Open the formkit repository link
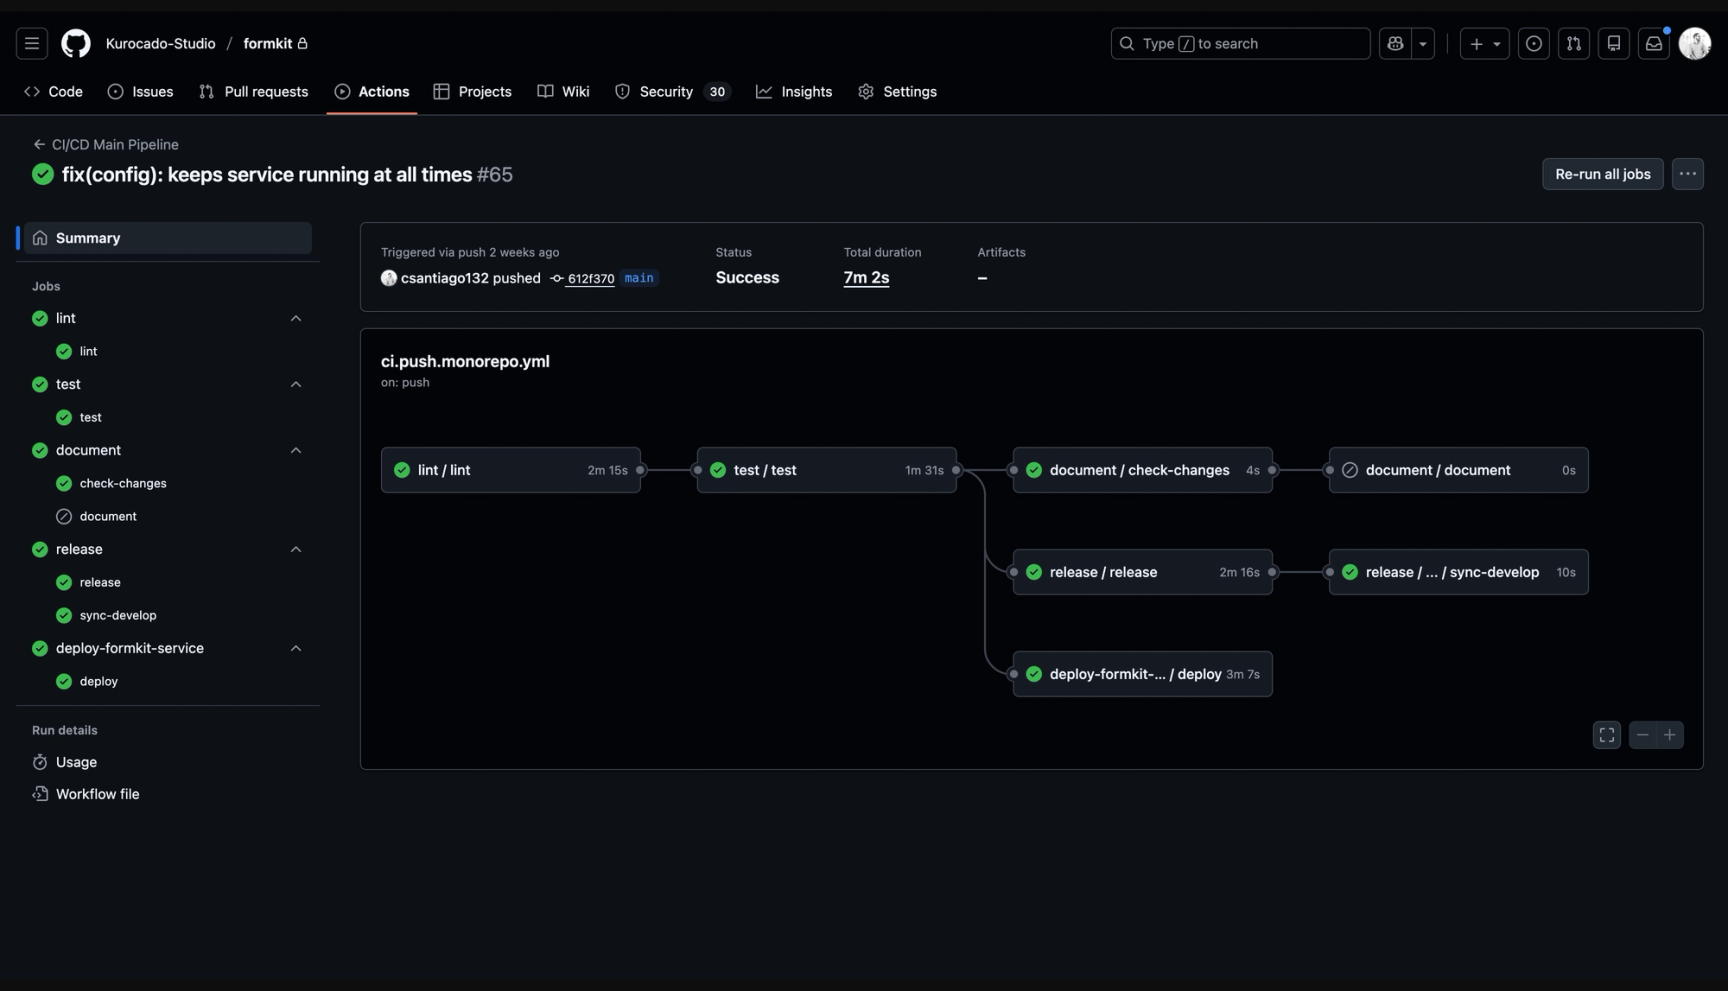The width and height of the screenshot is (1728, 991). (268, 44)
